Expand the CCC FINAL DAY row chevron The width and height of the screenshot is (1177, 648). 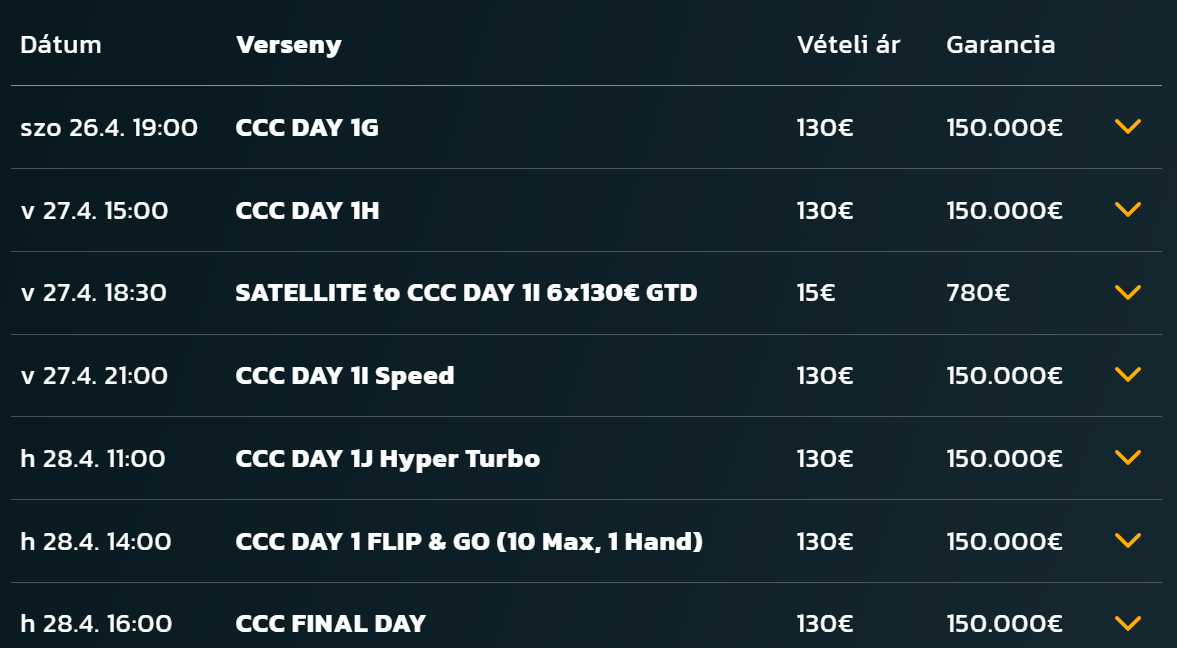point(1127,624)
